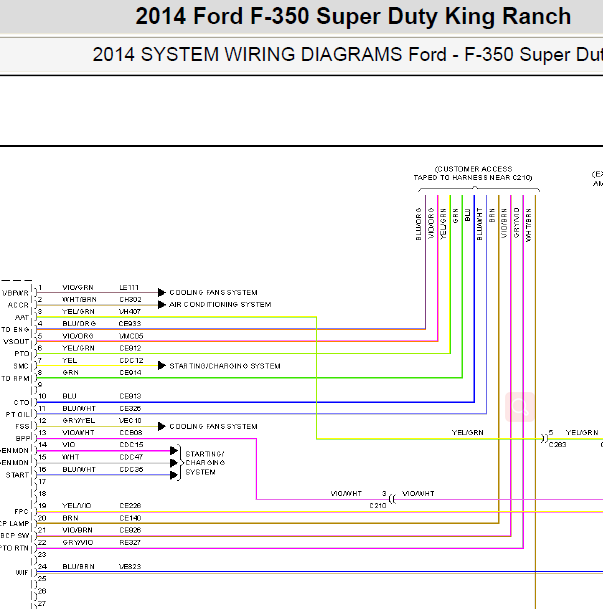Select wire code 'CCB08'
Image resolution: width=603 pixels, height=609 pixels.
pos(131,433)
